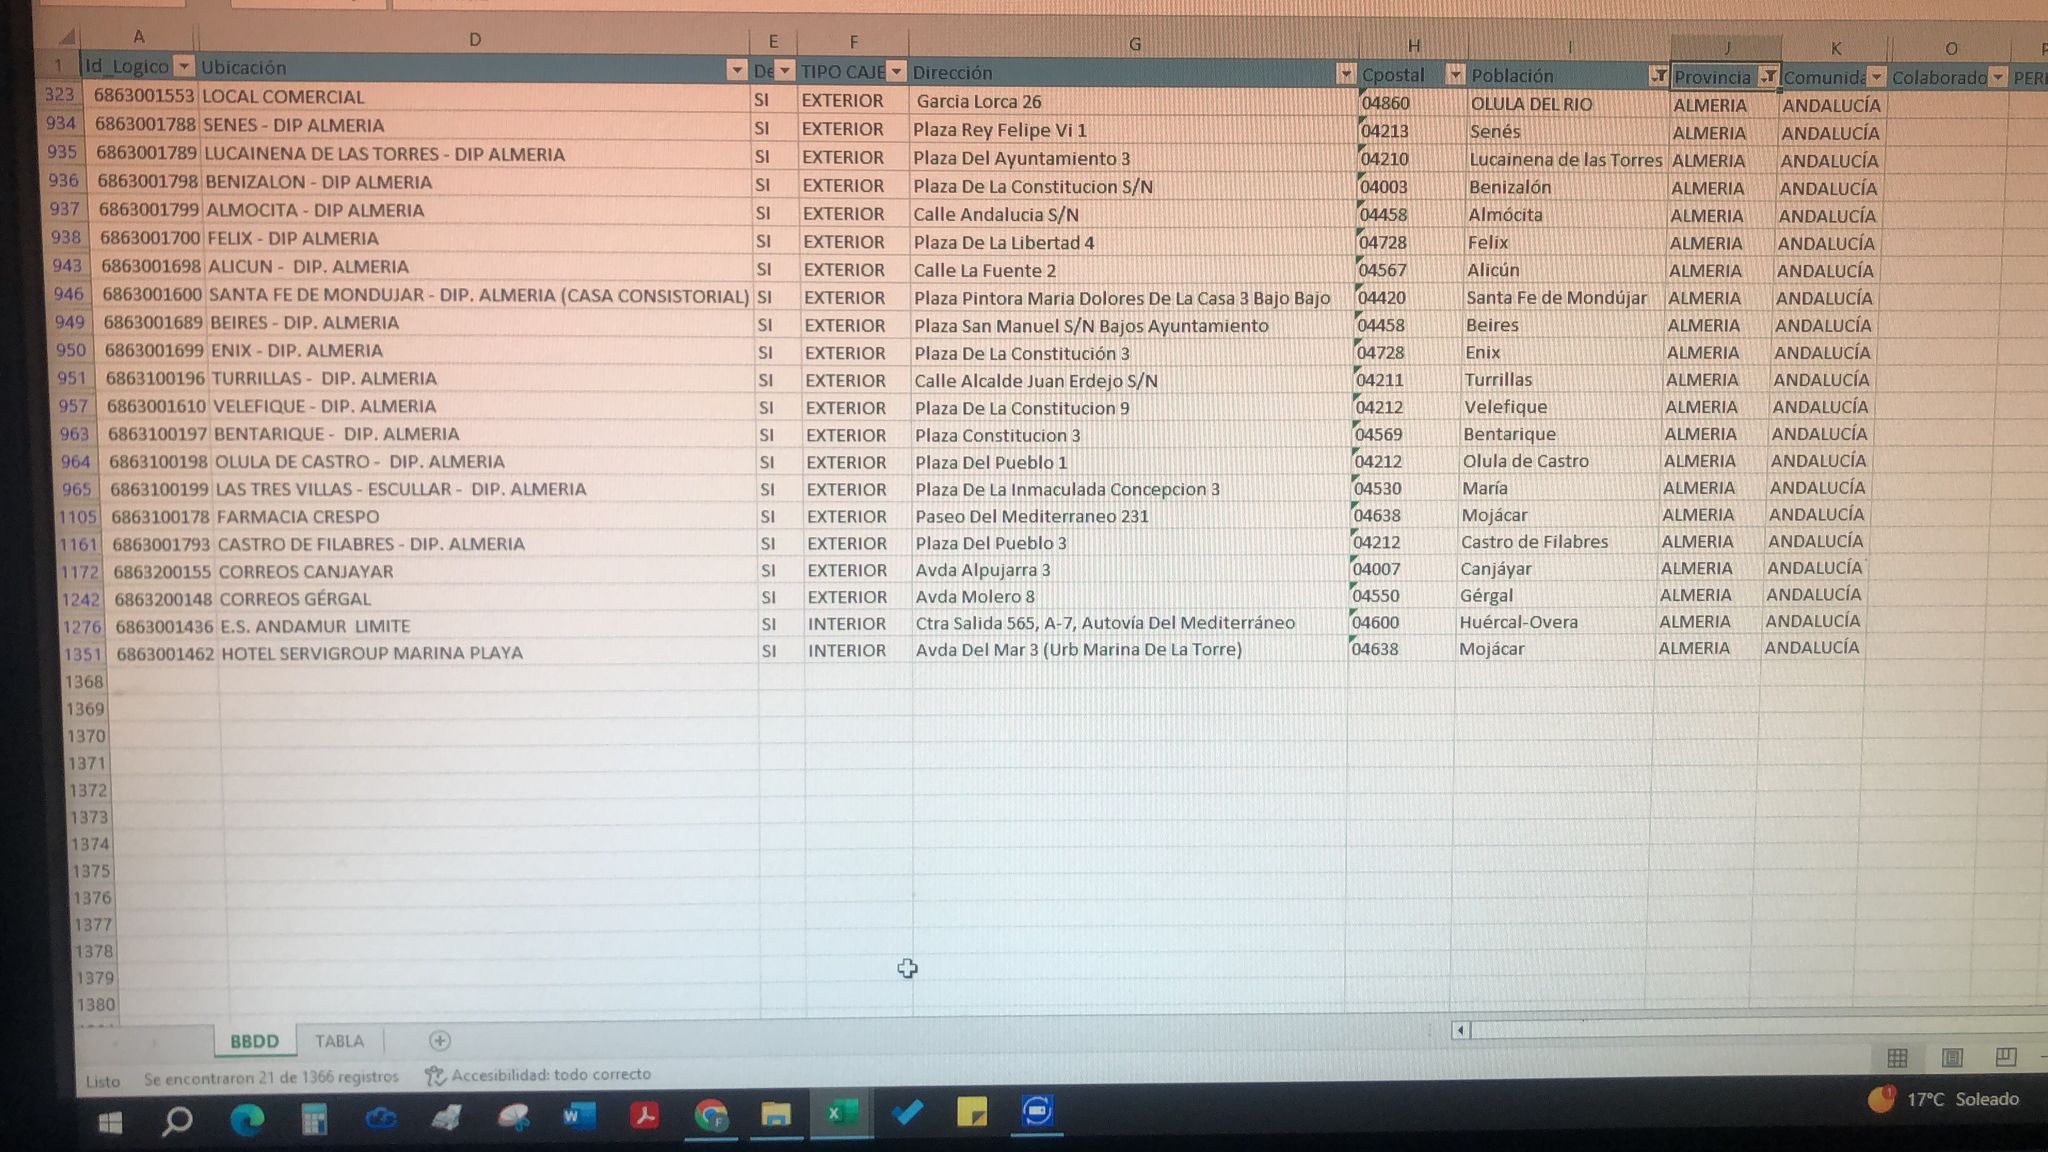Open the Población filter dropdown
This screenshot has height=1152, width=2048.
coord(1658,76)
